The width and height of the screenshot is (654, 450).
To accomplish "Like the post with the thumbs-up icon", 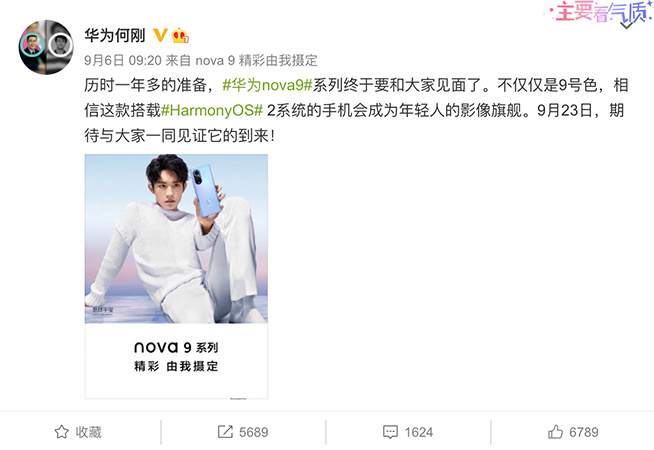I will click(x=555, y=432).
